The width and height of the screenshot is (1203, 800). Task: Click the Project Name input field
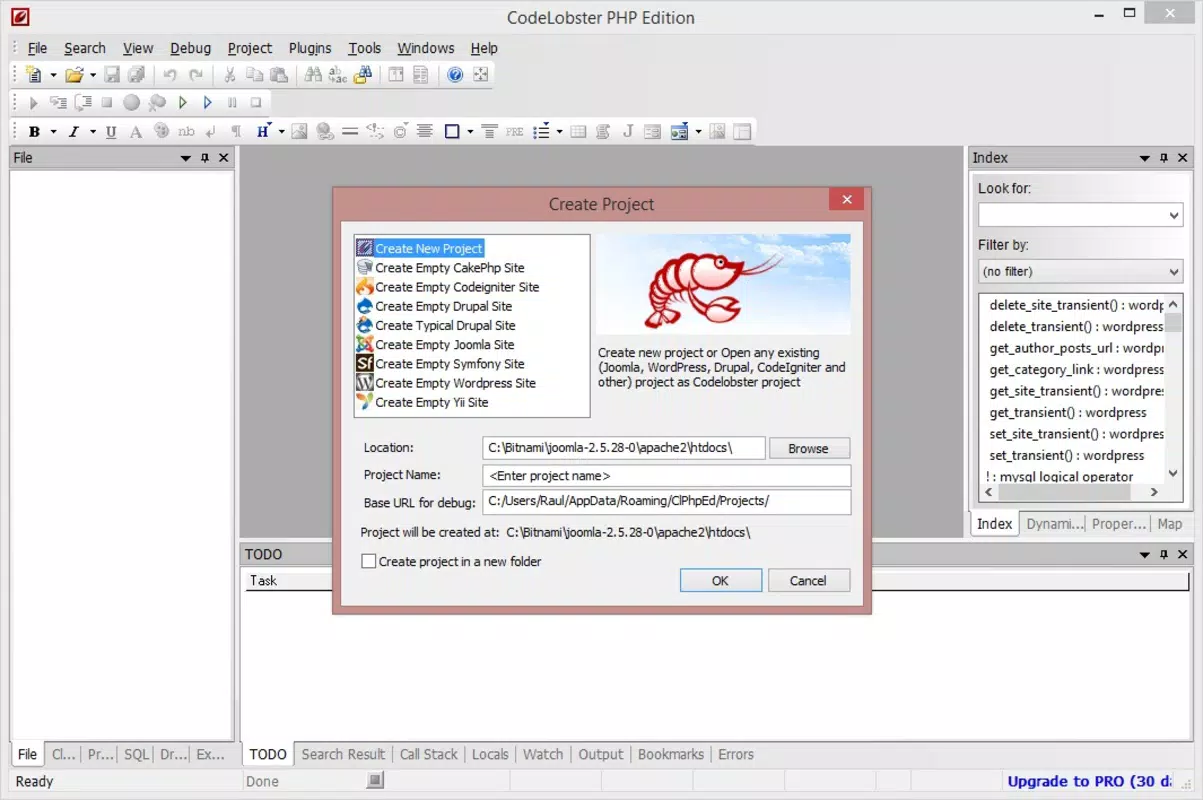click(666, 476)
